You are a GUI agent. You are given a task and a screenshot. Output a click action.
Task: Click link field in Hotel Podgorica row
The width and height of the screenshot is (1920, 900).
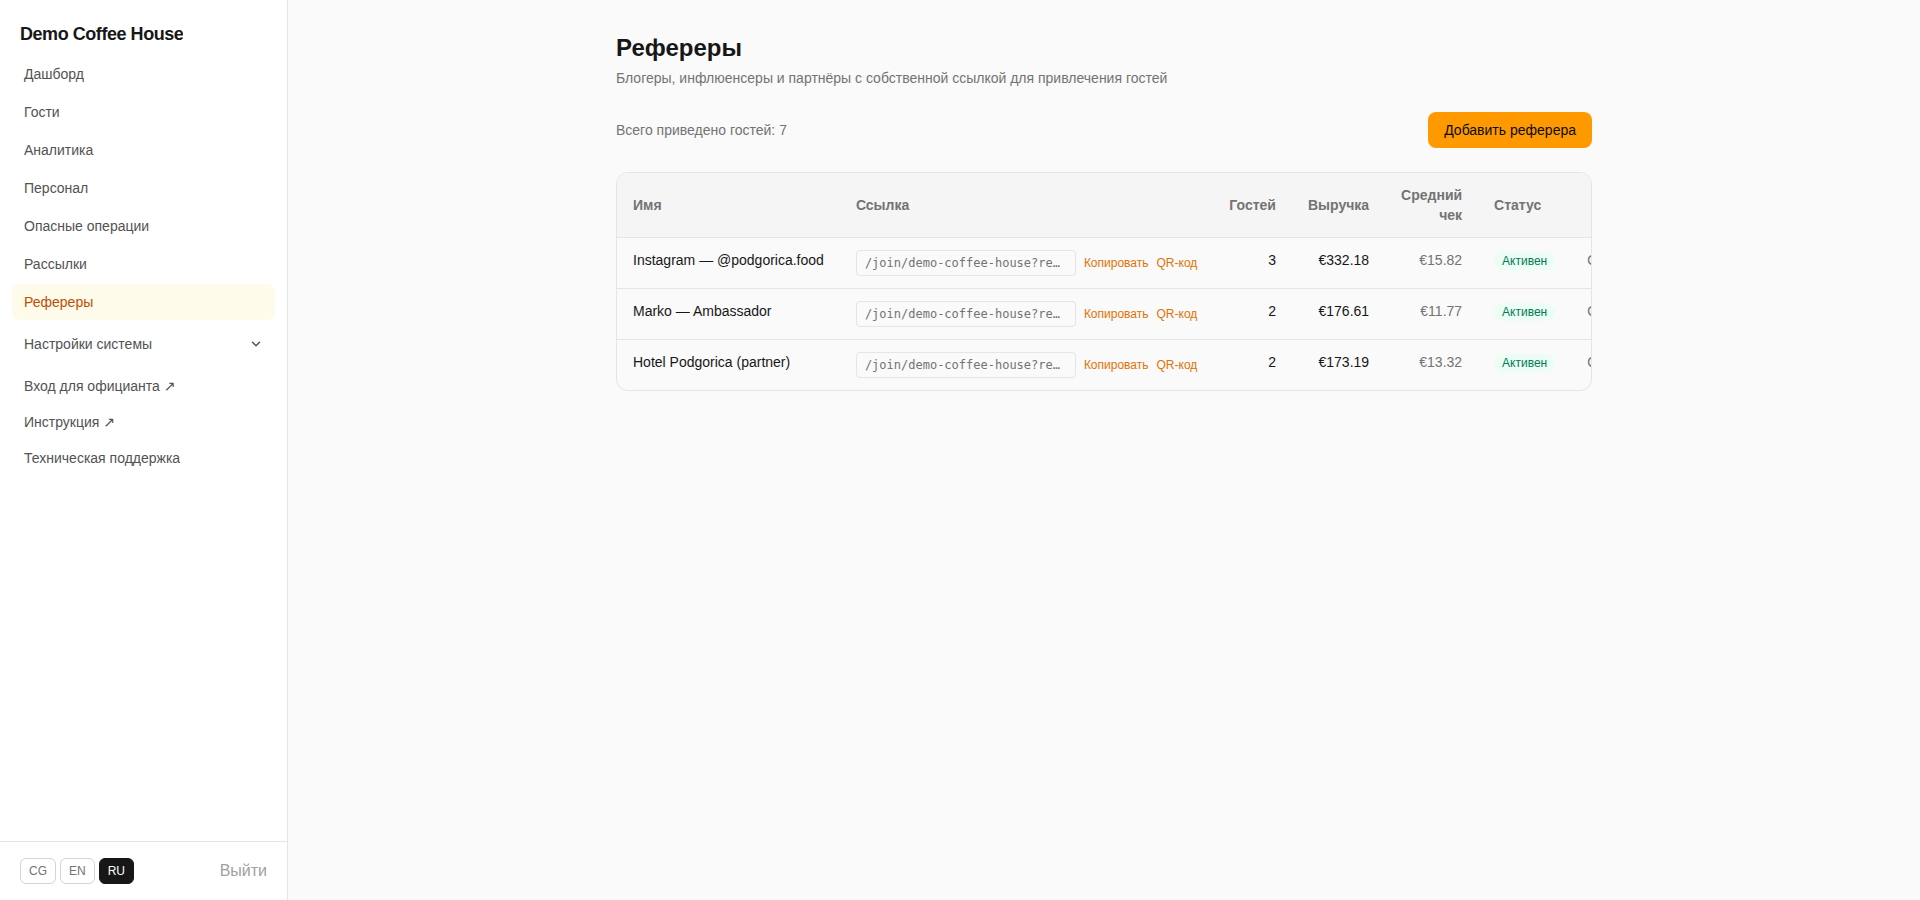click(x=966, y=365)
